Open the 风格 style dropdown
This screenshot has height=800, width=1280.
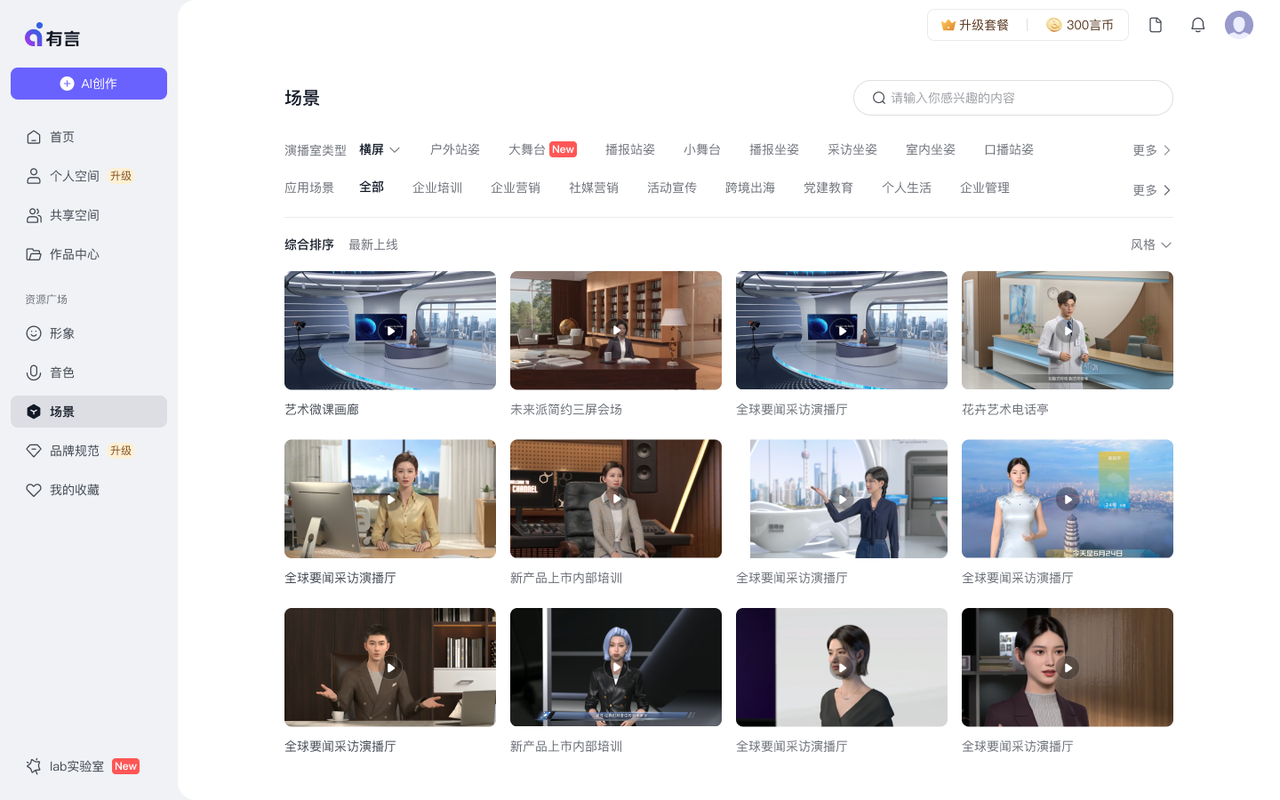1150,245
